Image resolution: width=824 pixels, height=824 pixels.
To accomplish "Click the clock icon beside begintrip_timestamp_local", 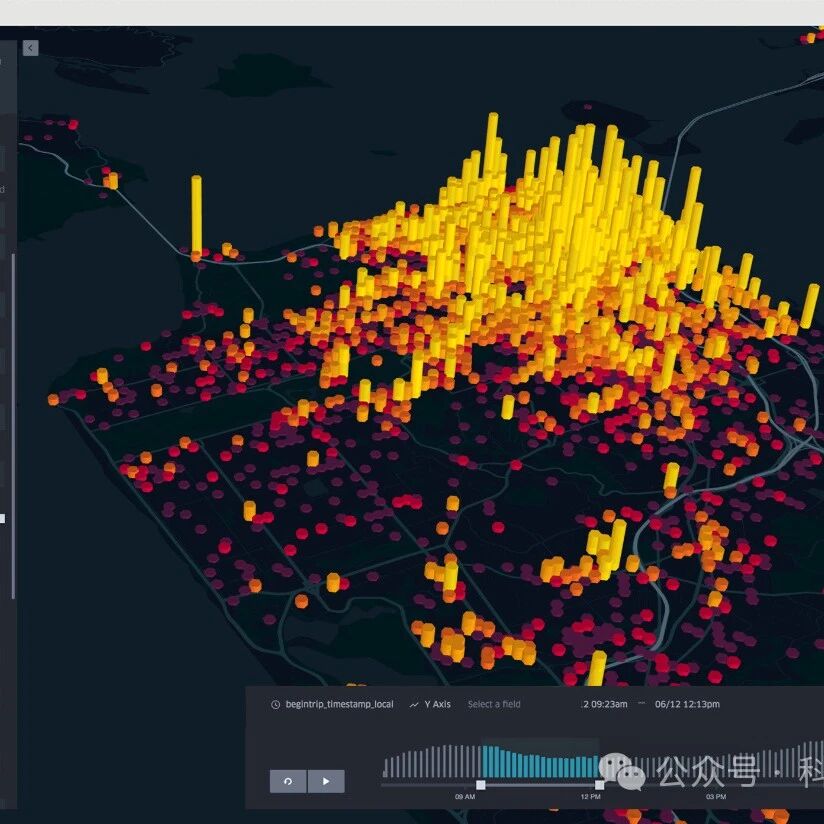I will 275,704.
